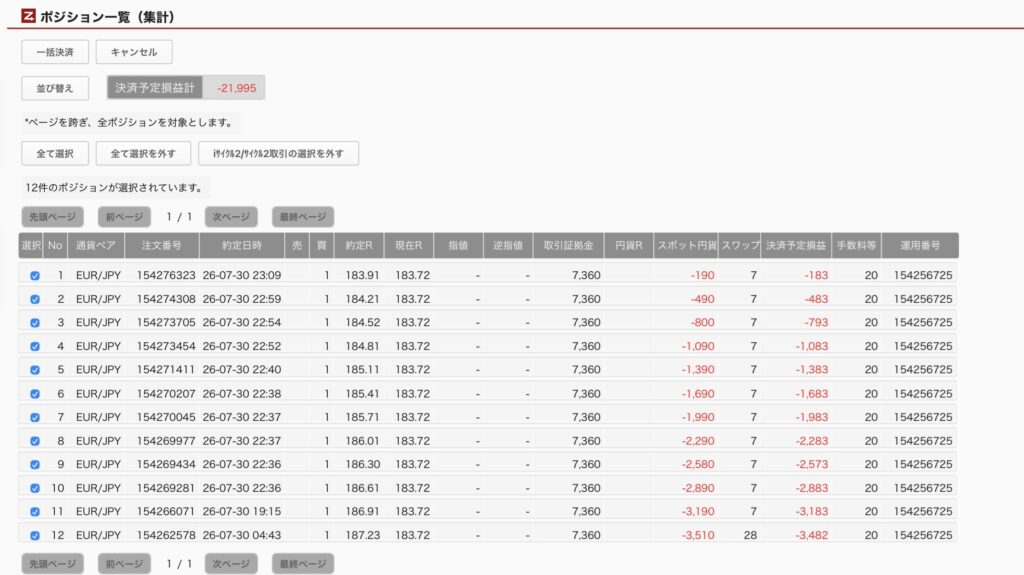Deselect the checkbox in row 12

coord(35,535)
